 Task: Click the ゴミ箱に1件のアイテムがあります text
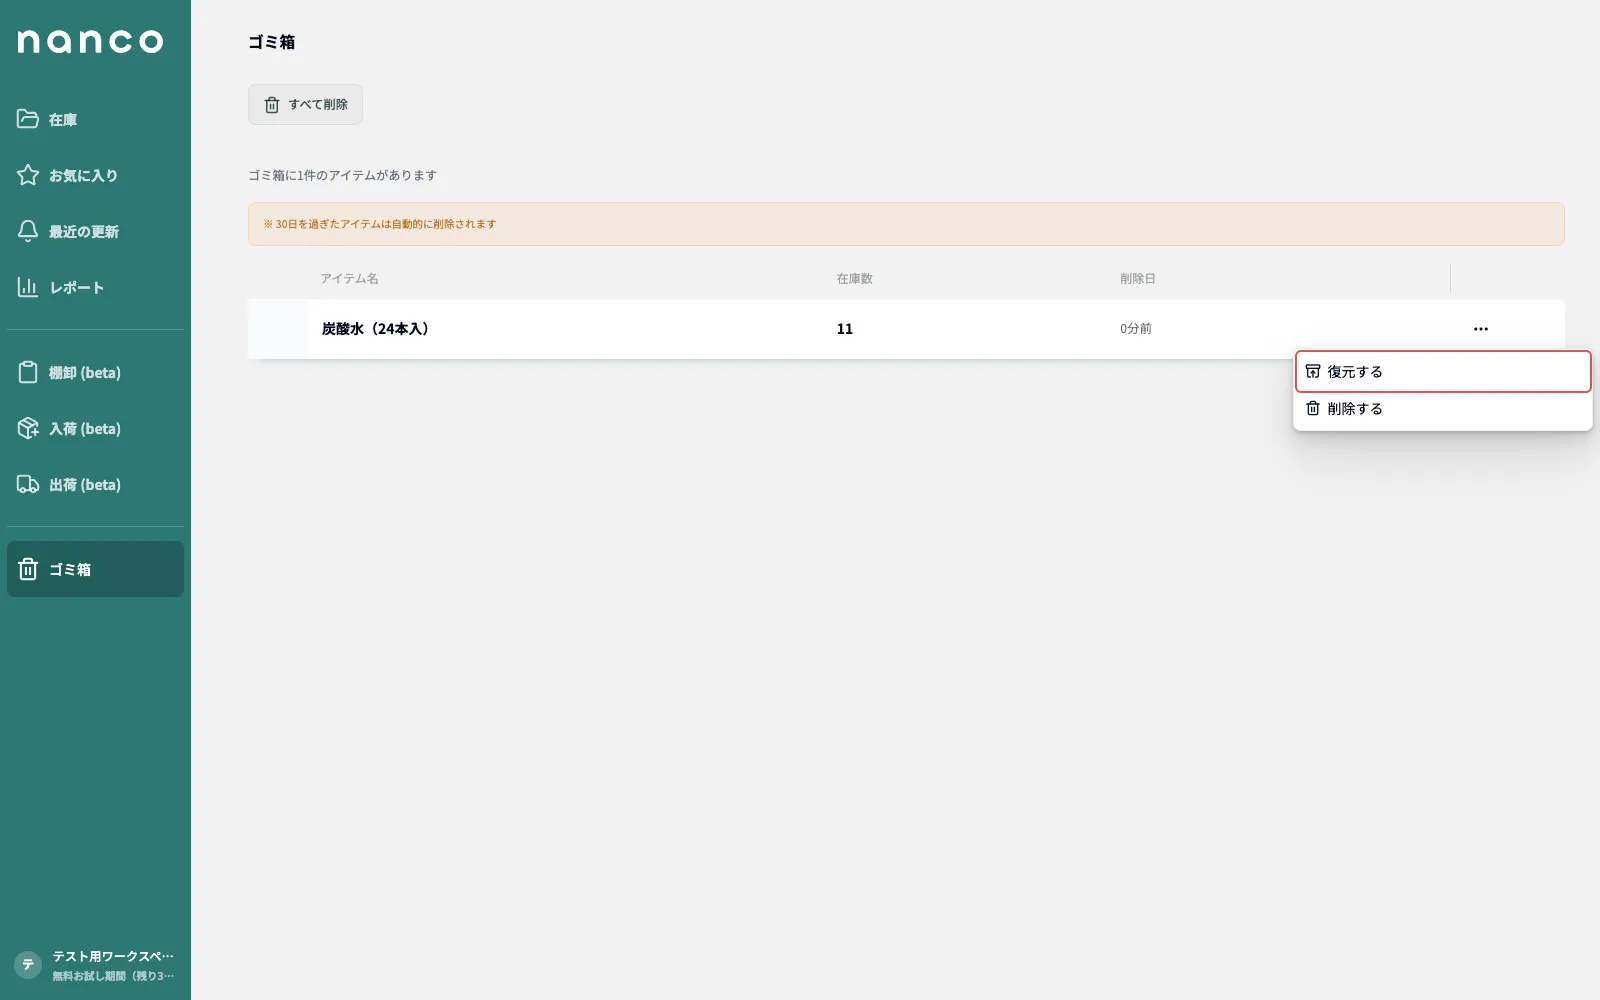pos(343,175)
